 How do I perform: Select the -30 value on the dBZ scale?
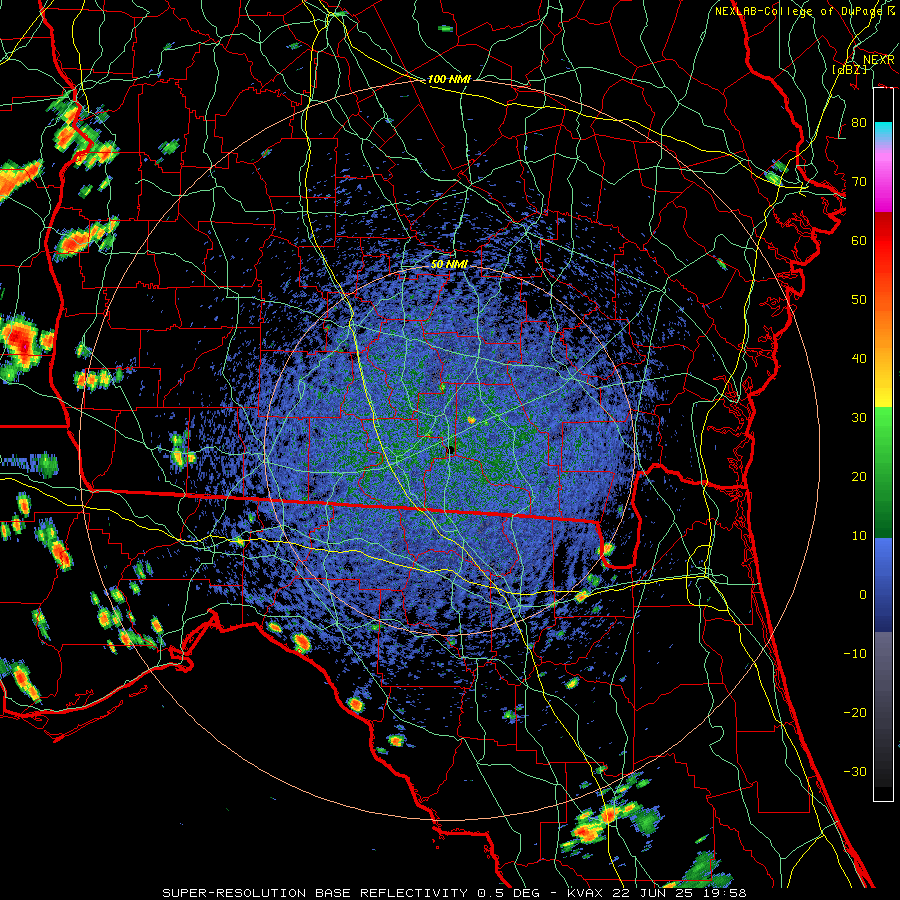click(x=855, y=772)
